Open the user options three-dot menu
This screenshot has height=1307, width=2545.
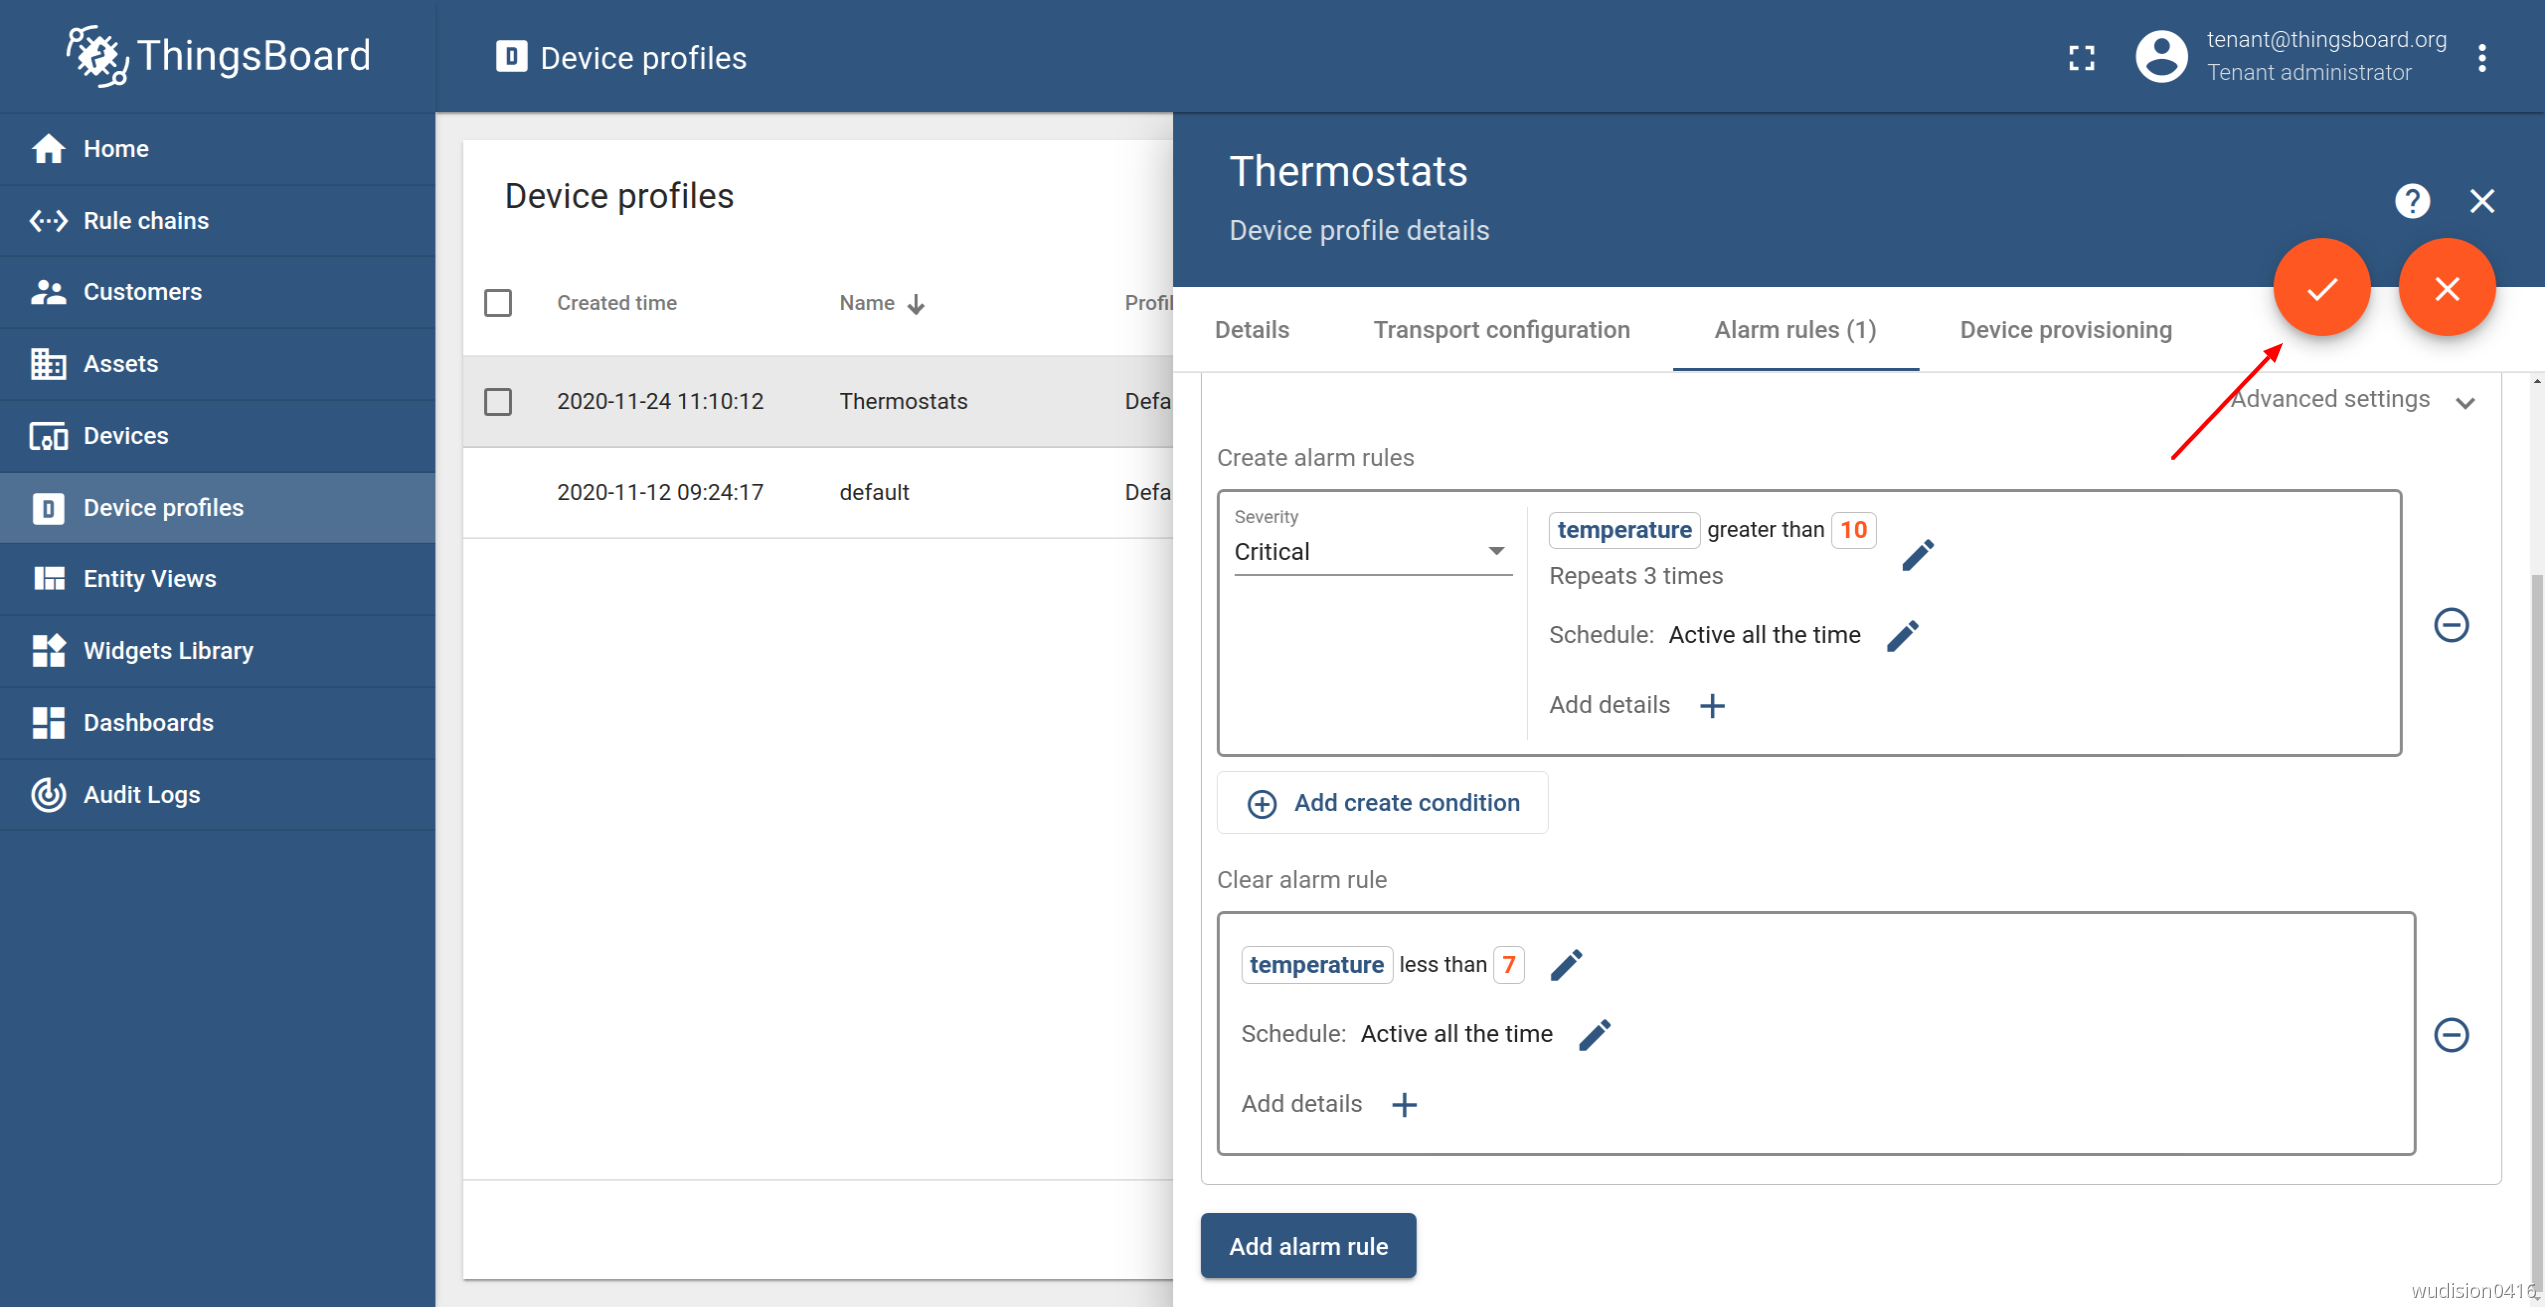[x=2481, y=58]
